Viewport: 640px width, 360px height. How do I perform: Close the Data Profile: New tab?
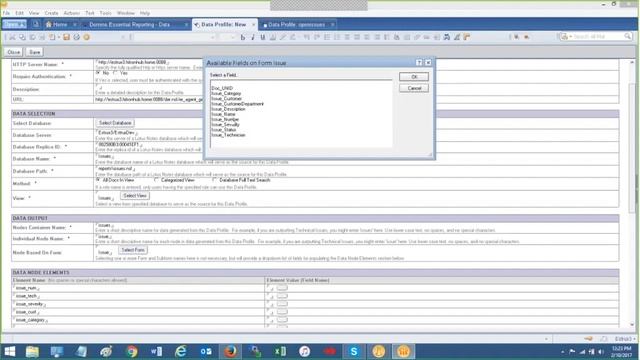click(253, 25)
